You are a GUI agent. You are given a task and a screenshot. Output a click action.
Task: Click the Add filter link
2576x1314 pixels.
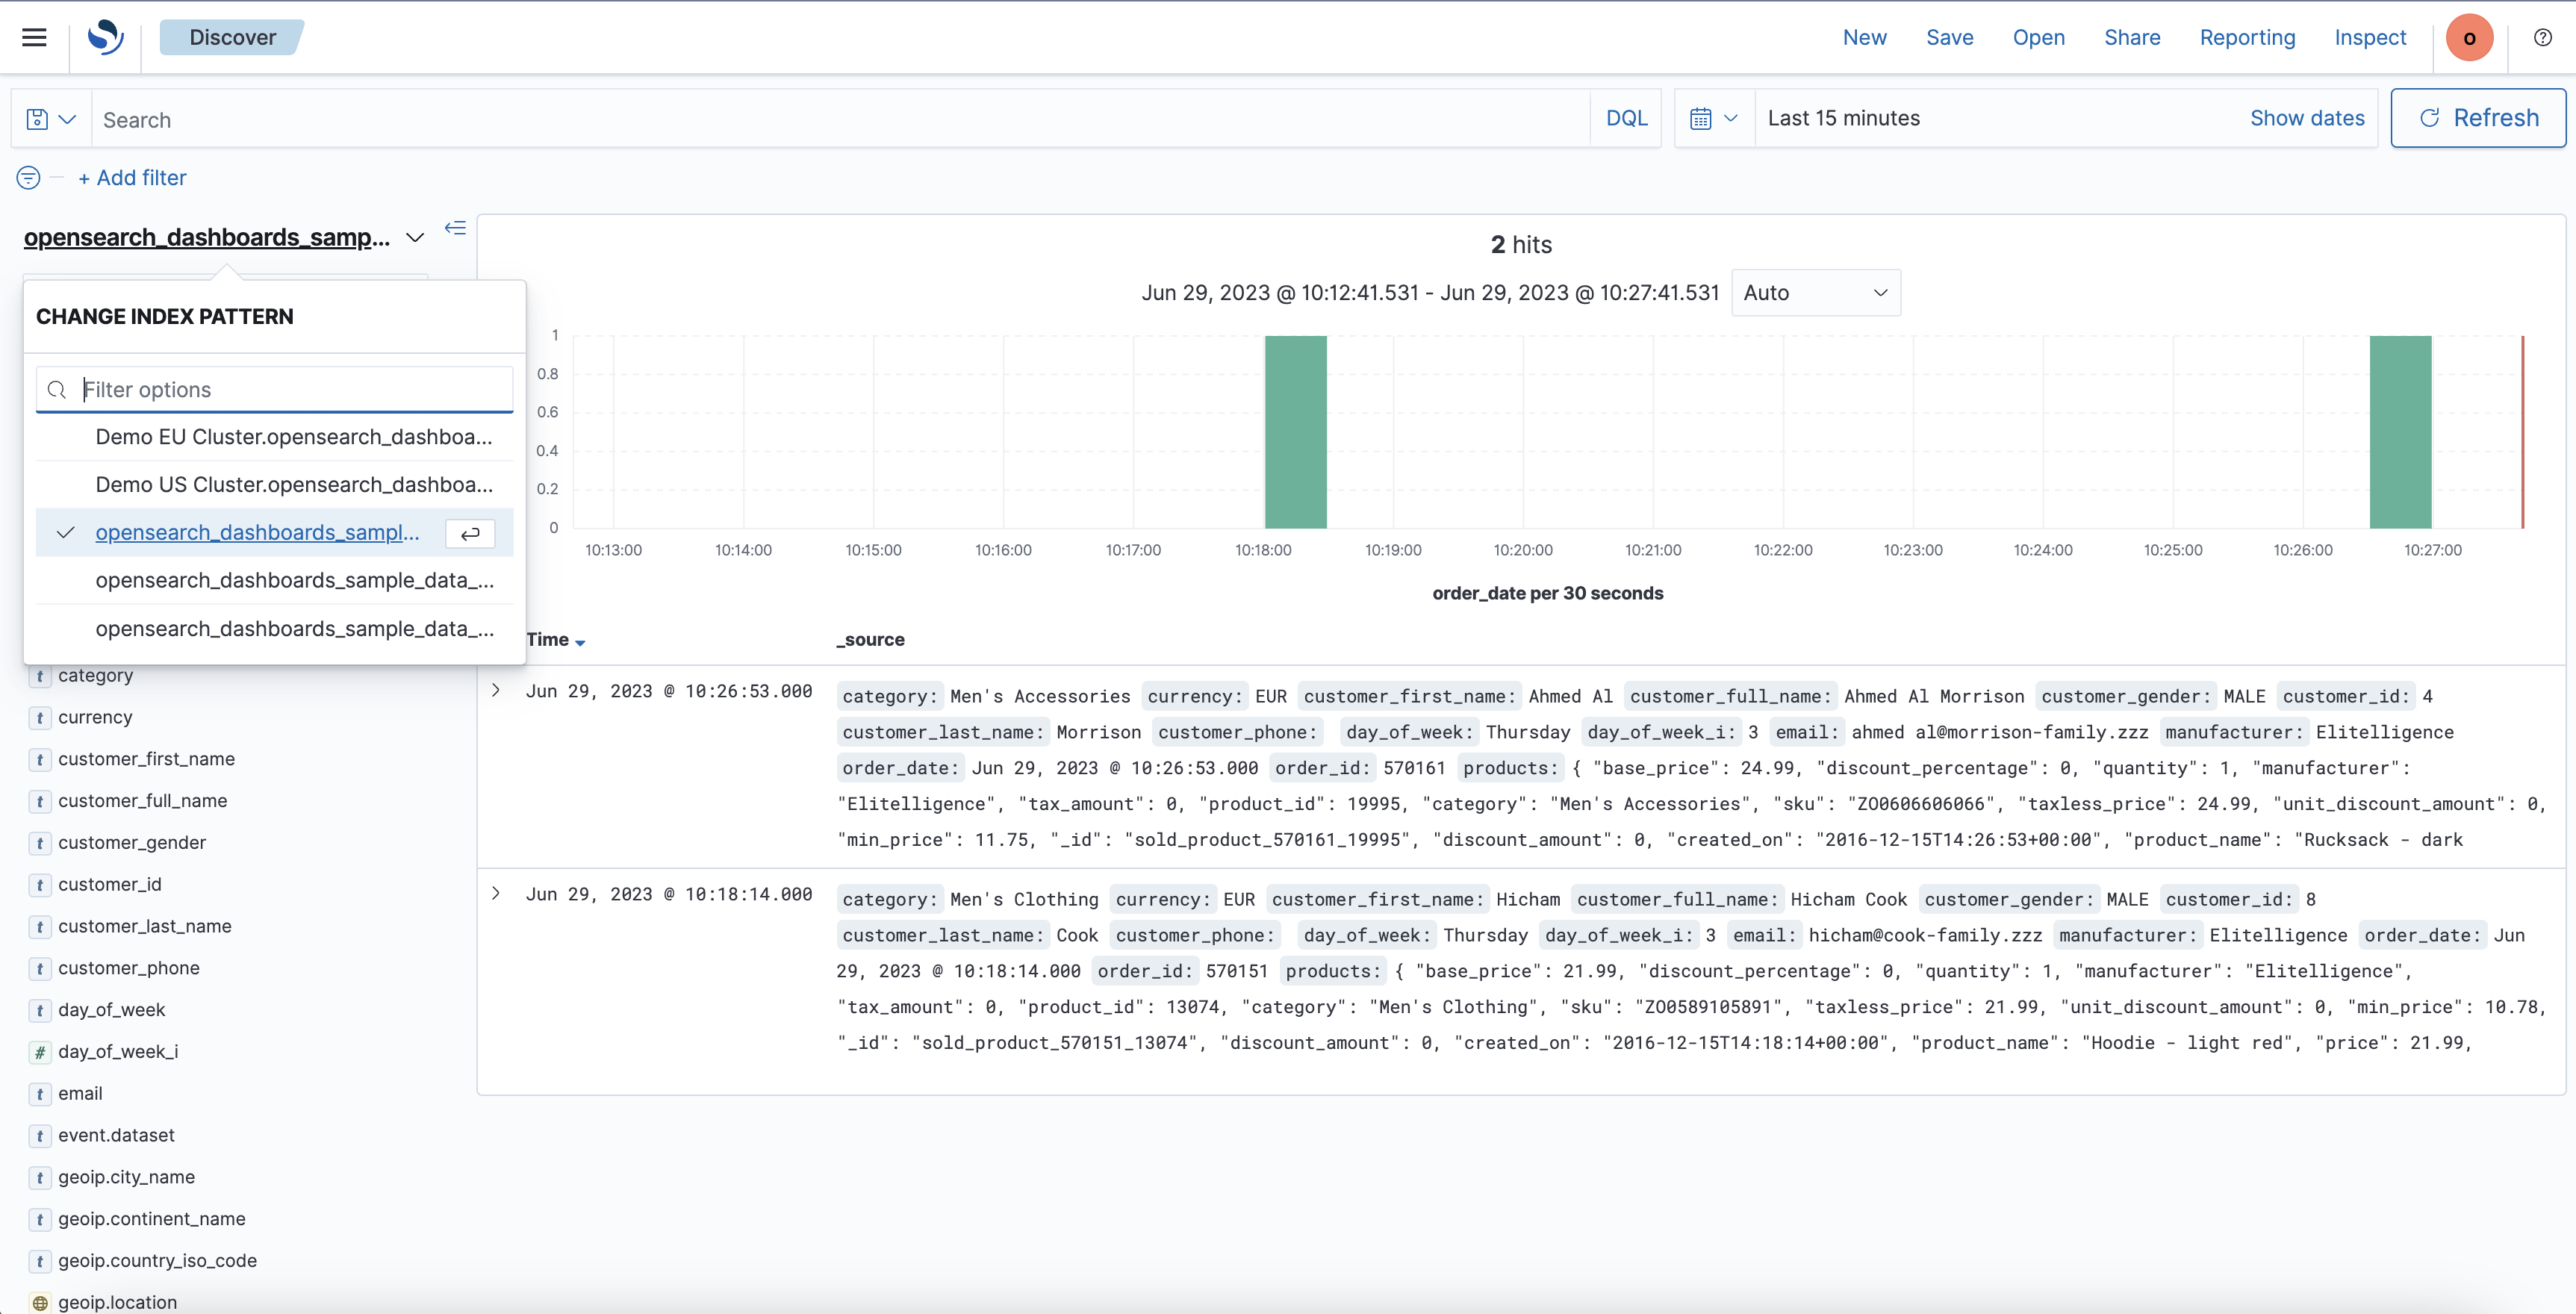coord(132,177)
